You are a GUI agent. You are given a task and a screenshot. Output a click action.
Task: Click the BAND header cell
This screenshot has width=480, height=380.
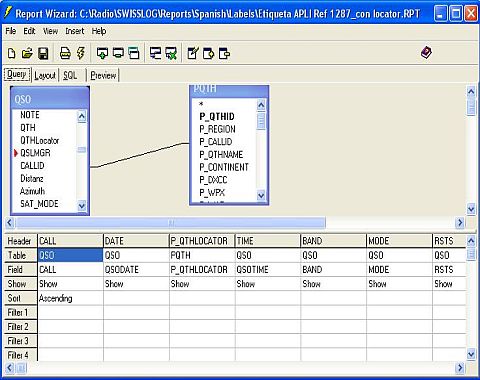click(333, 241)
